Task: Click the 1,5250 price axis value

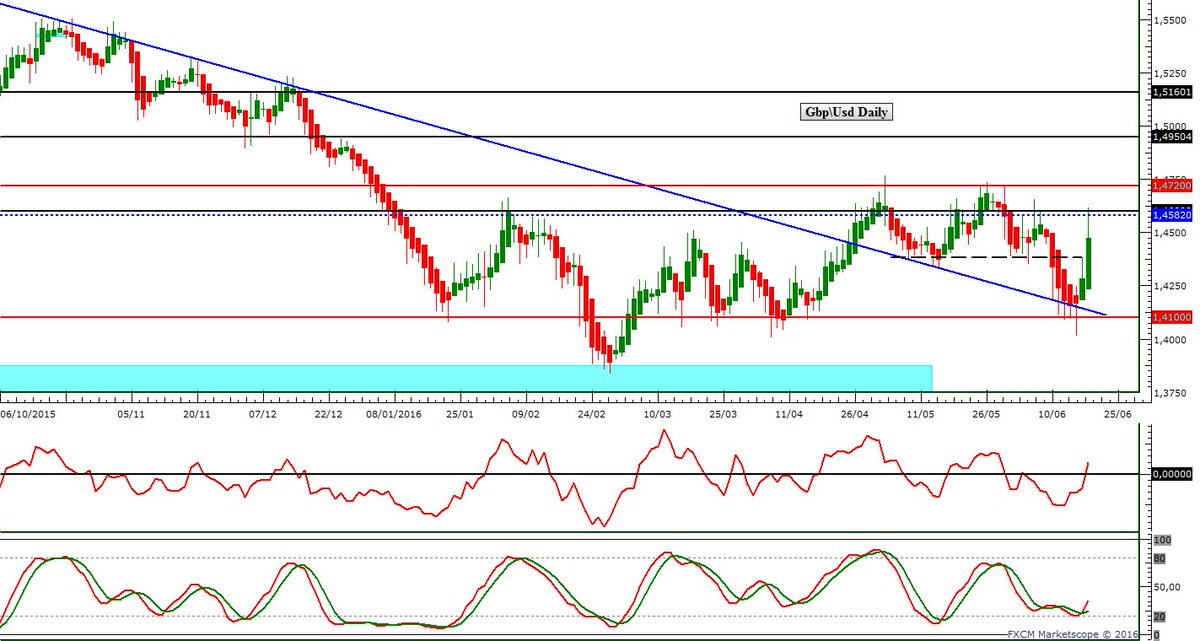Action: pyautogui.click(x=1169, y=73)
